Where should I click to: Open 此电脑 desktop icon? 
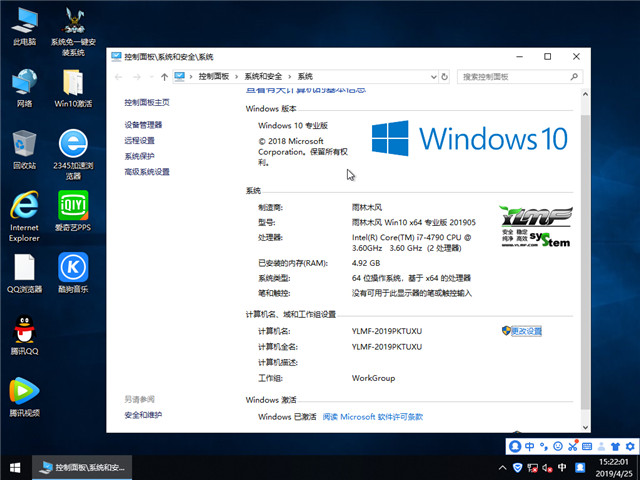pos(24,27)
